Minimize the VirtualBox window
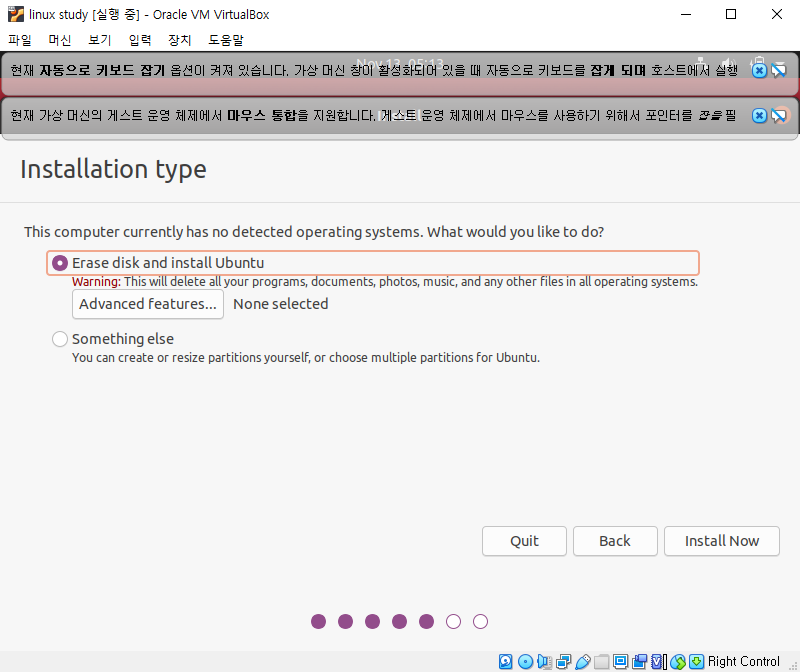The image size is (800, 672). pos(686,14)
